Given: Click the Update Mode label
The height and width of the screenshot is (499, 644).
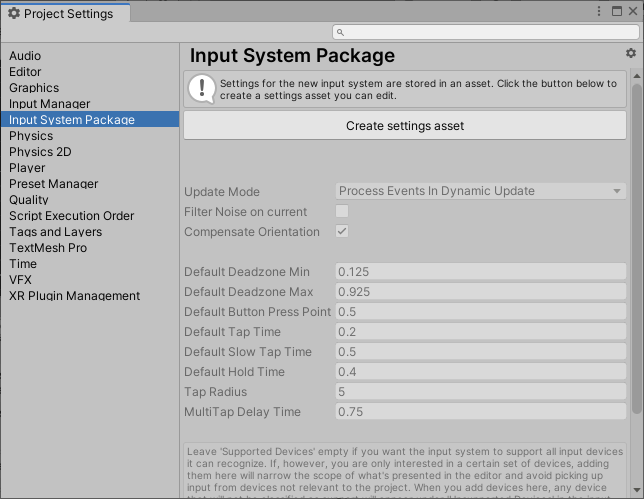Looking at the screenshot, I should [x=222, y=192].
